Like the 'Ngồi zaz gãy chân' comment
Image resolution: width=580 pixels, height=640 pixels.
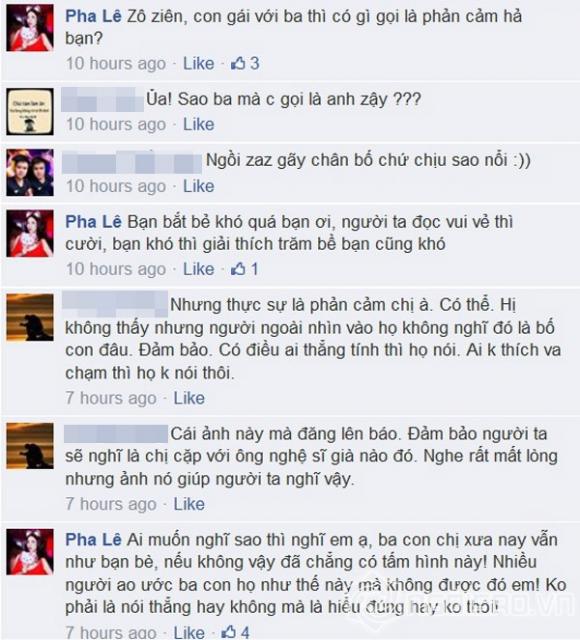198,186
